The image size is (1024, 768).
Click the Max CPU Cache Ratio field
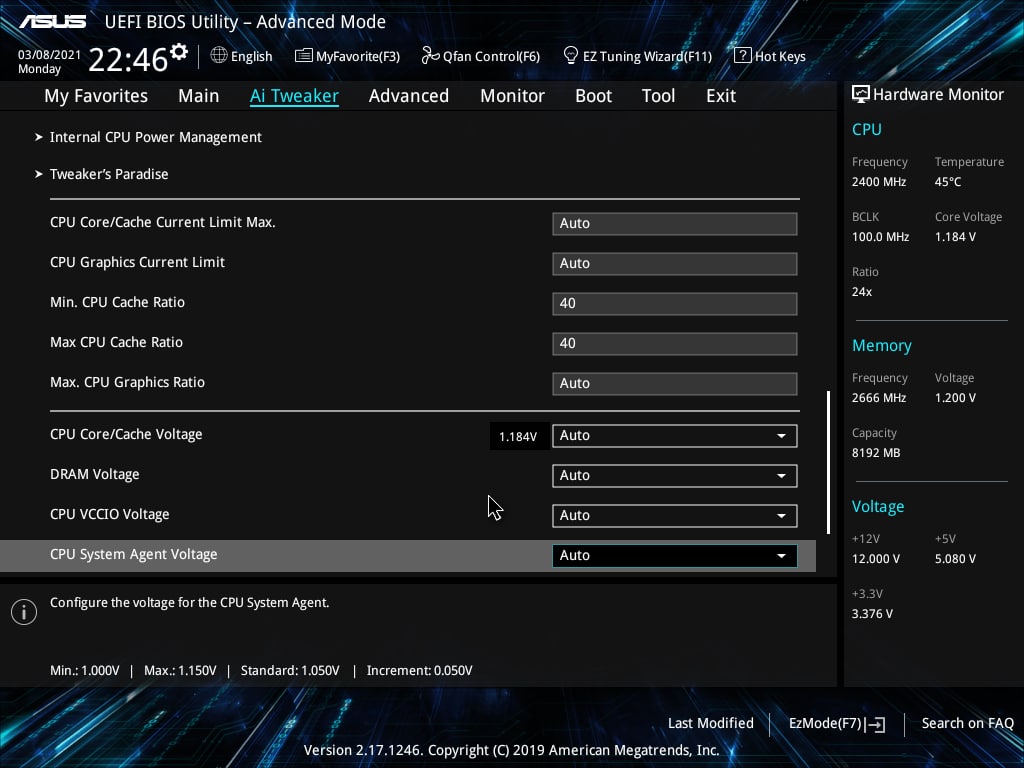click(x=675, y=344)
